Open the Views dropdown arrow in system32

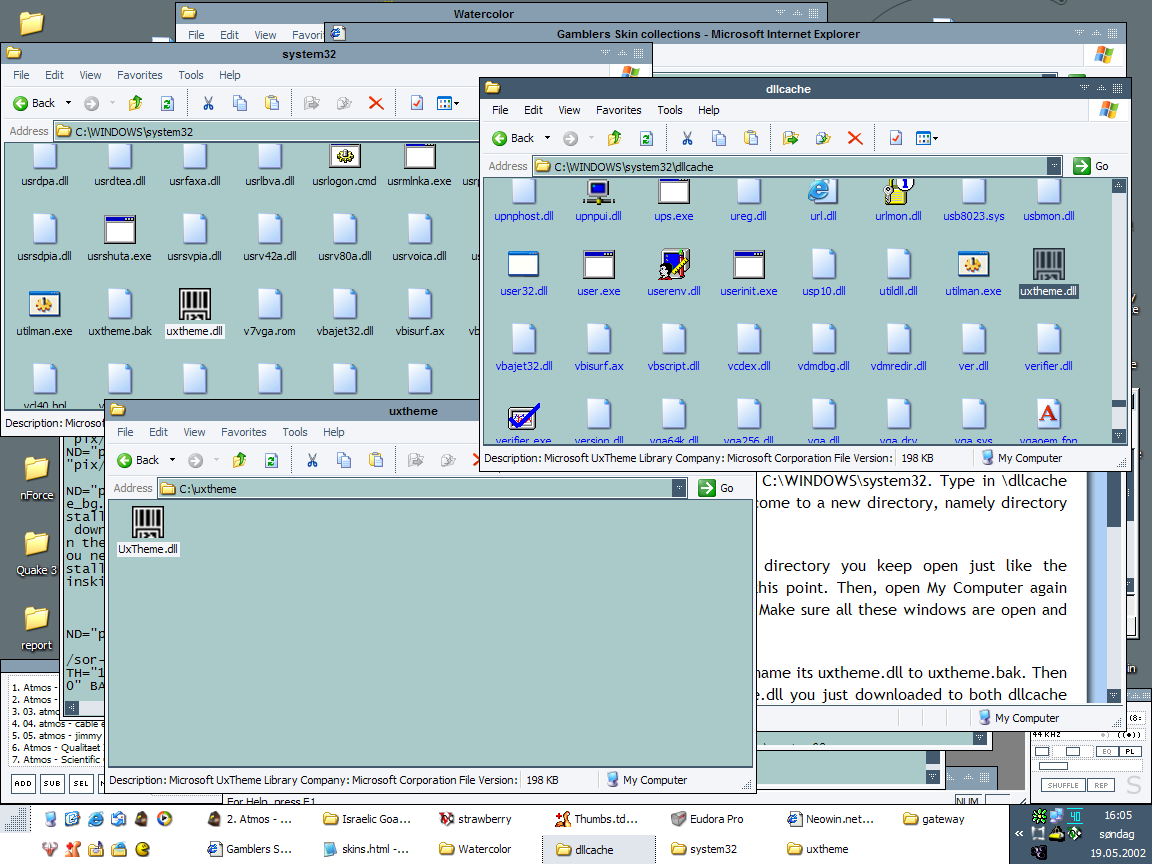456,104
